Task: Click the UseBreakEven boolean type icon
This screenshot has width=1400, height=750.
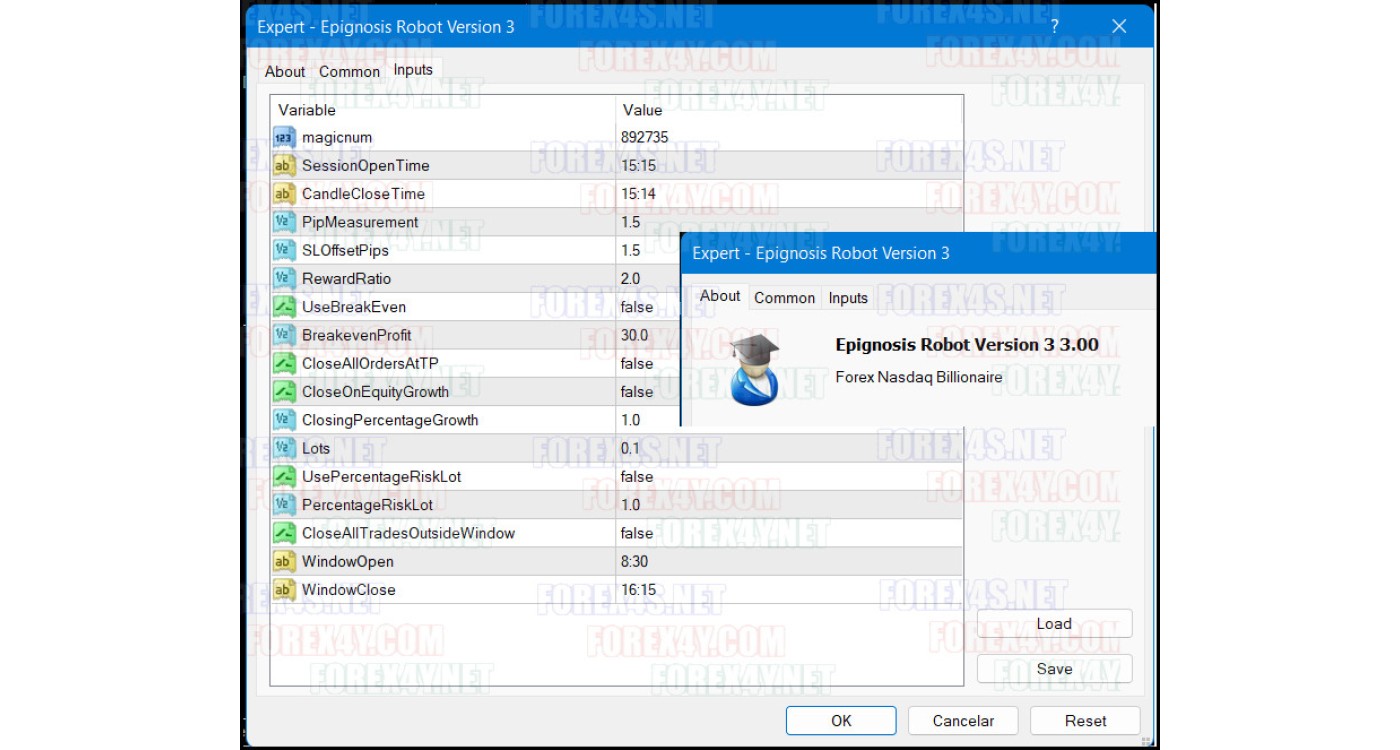Action: (x=284, y=307)
